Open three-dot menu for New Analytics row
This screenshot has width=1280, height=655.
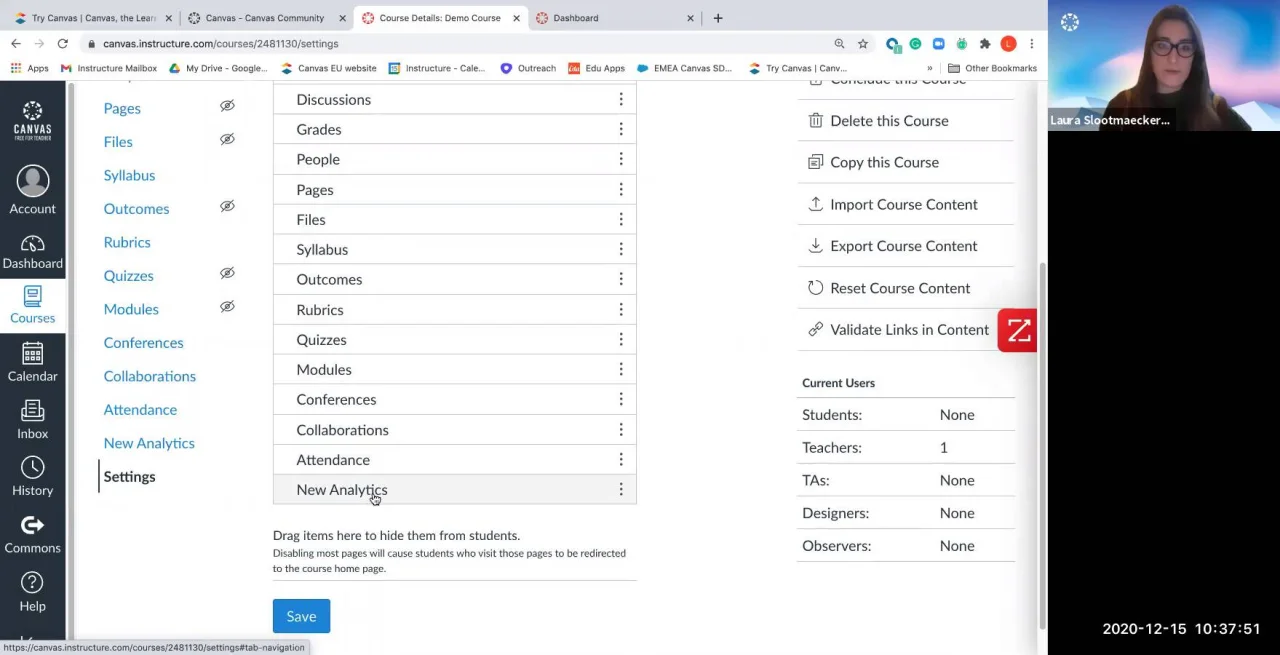[x=621, y=490]
